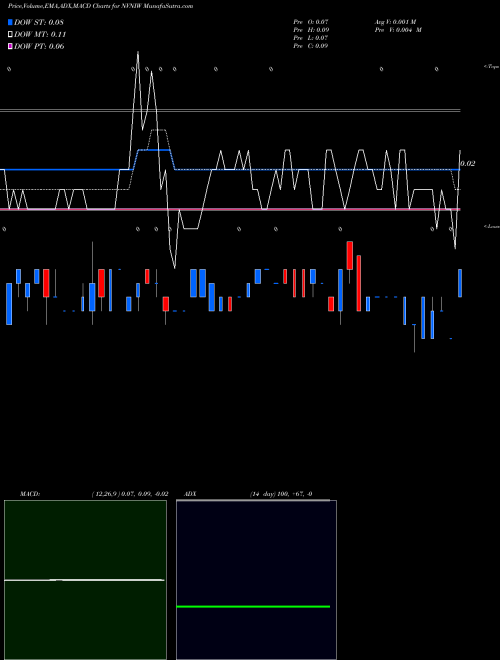The height and width of the screenshot is (660, 500).
Task: Click the green ADX line
Action: pos(253,607)
